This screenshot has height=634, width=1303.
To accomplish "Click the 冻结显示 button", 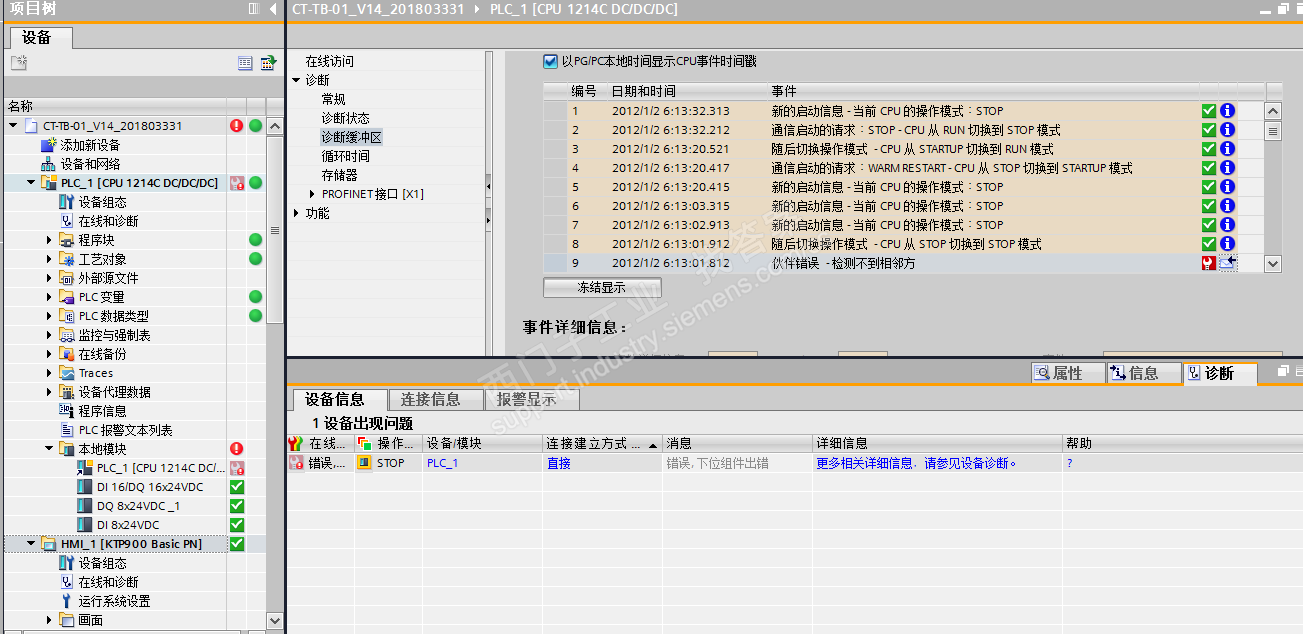I will pyautogui.click(x=602, y=287).
